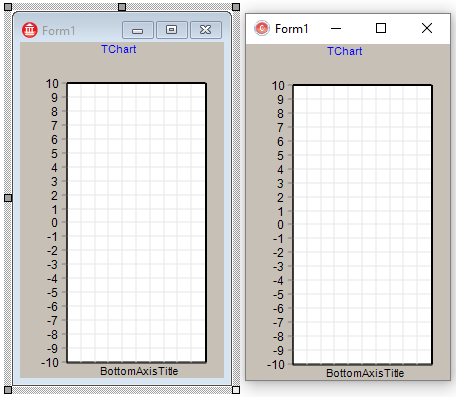Click the left axis label 10 in right chart
This screenshot has height=397, width=456.
point(278,86)
